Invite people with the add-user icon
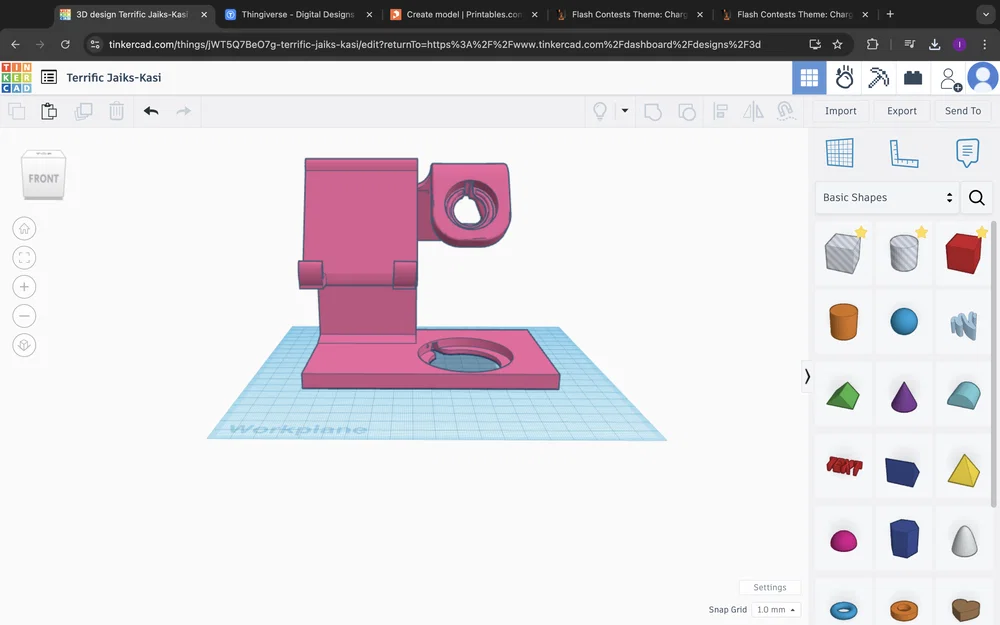This screenshot has height=625, width=1000. (950, 79)
